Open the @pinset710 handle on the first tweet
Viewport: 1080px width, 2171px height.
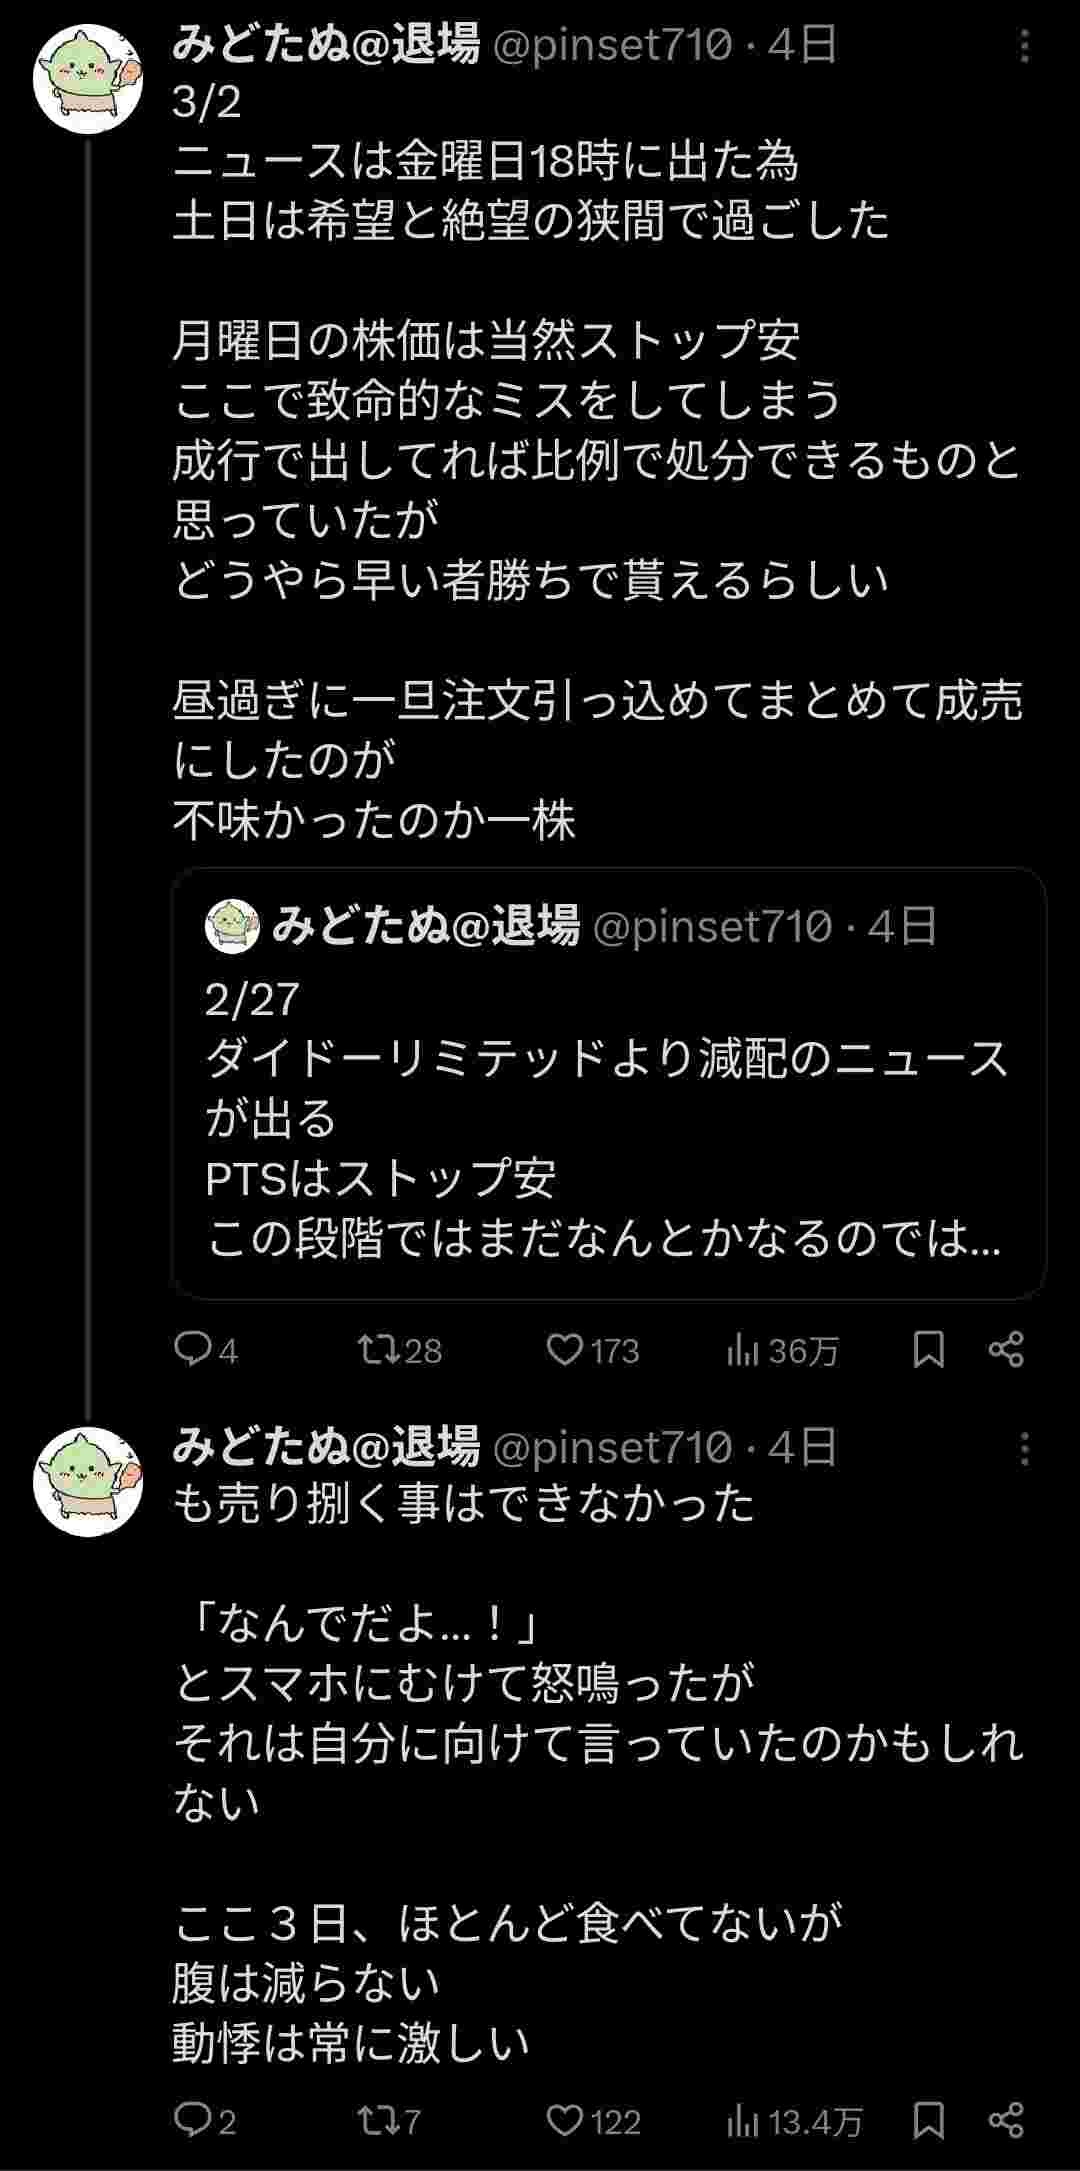click(x=612, y=46)
